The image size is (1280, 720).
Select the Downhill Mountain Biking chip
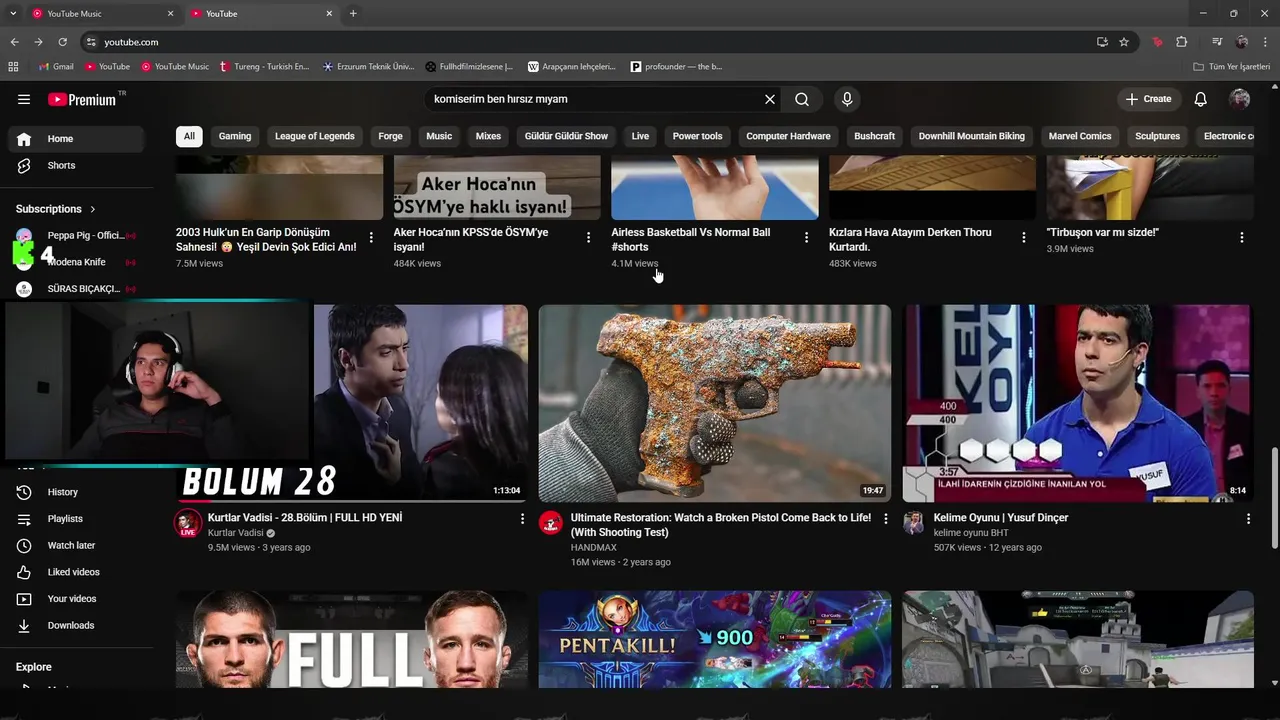click(x=972, y=136)
